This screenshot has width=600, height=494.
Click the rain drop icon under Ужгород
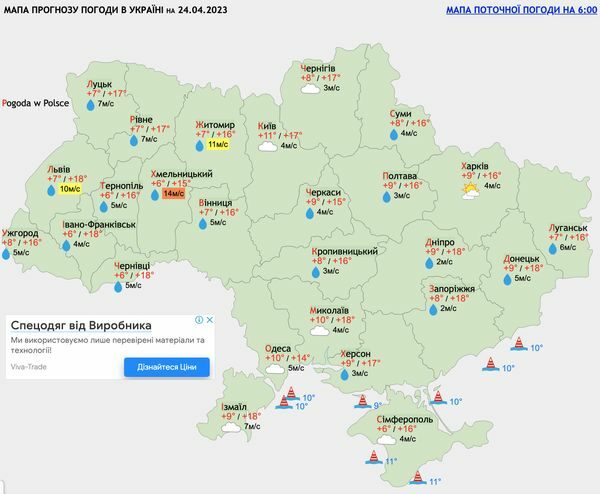coord(6,254)
